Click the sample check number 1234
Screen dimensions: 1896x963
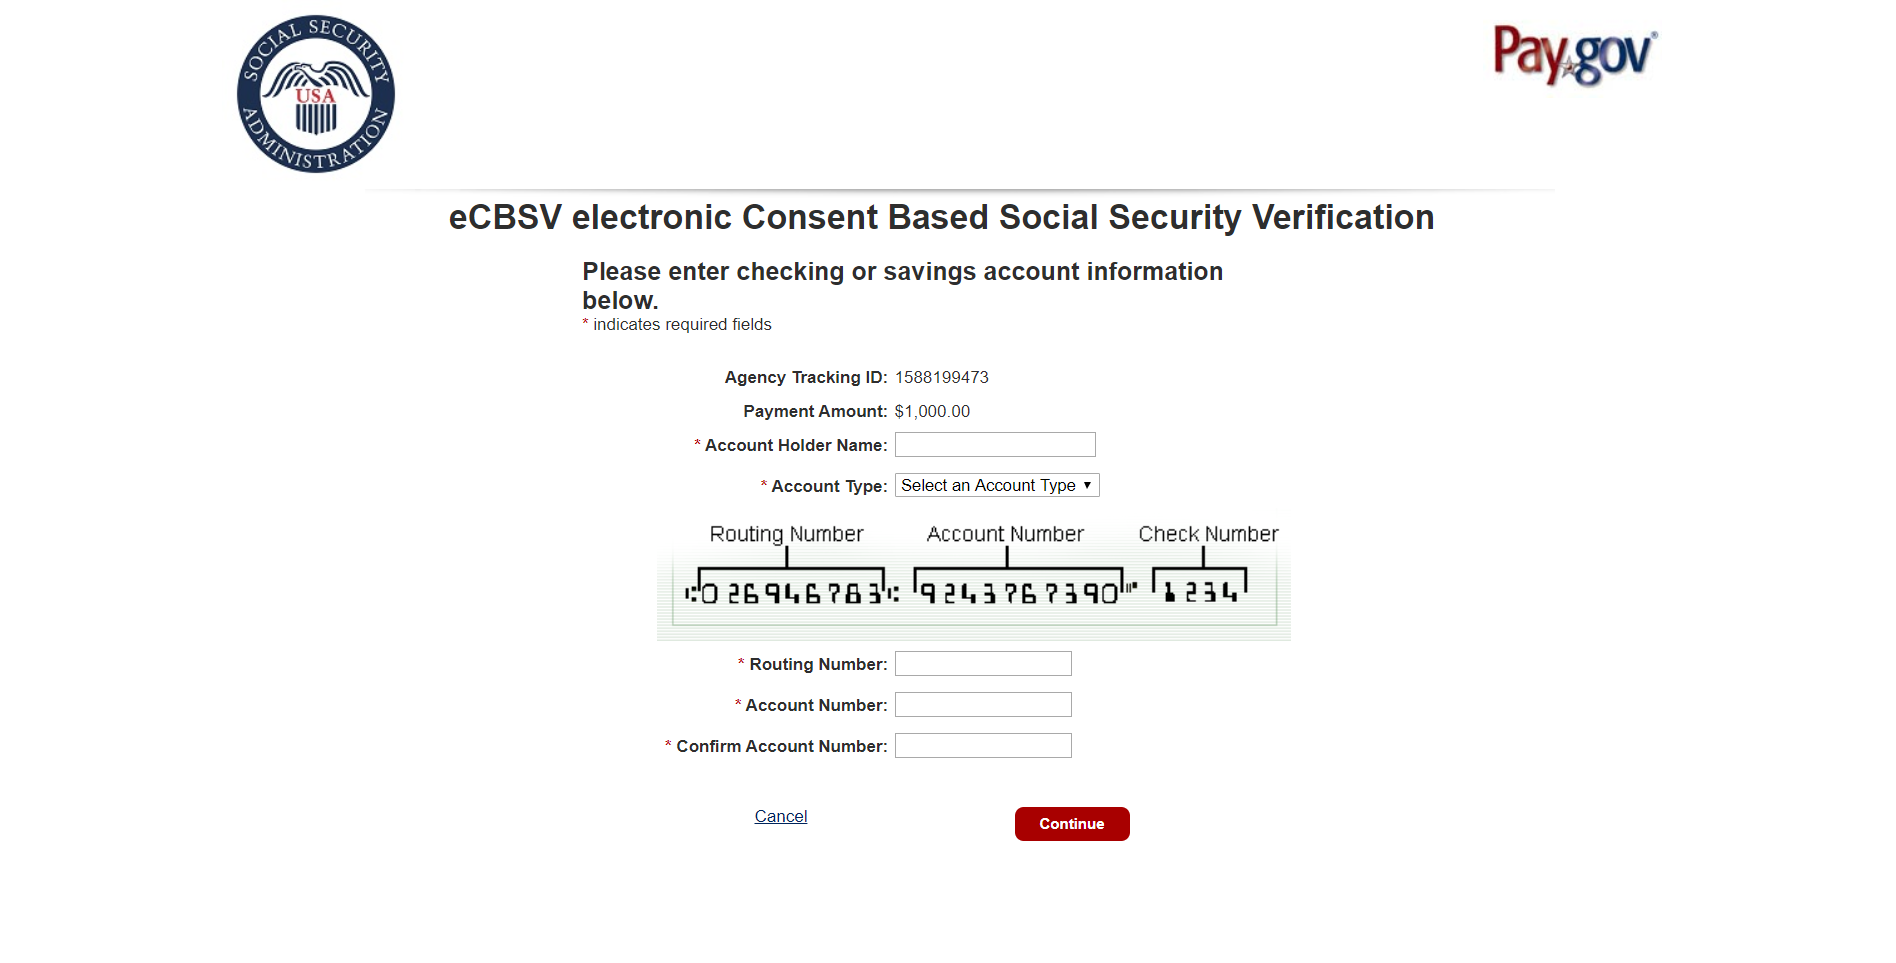(x=1201, y=592)
